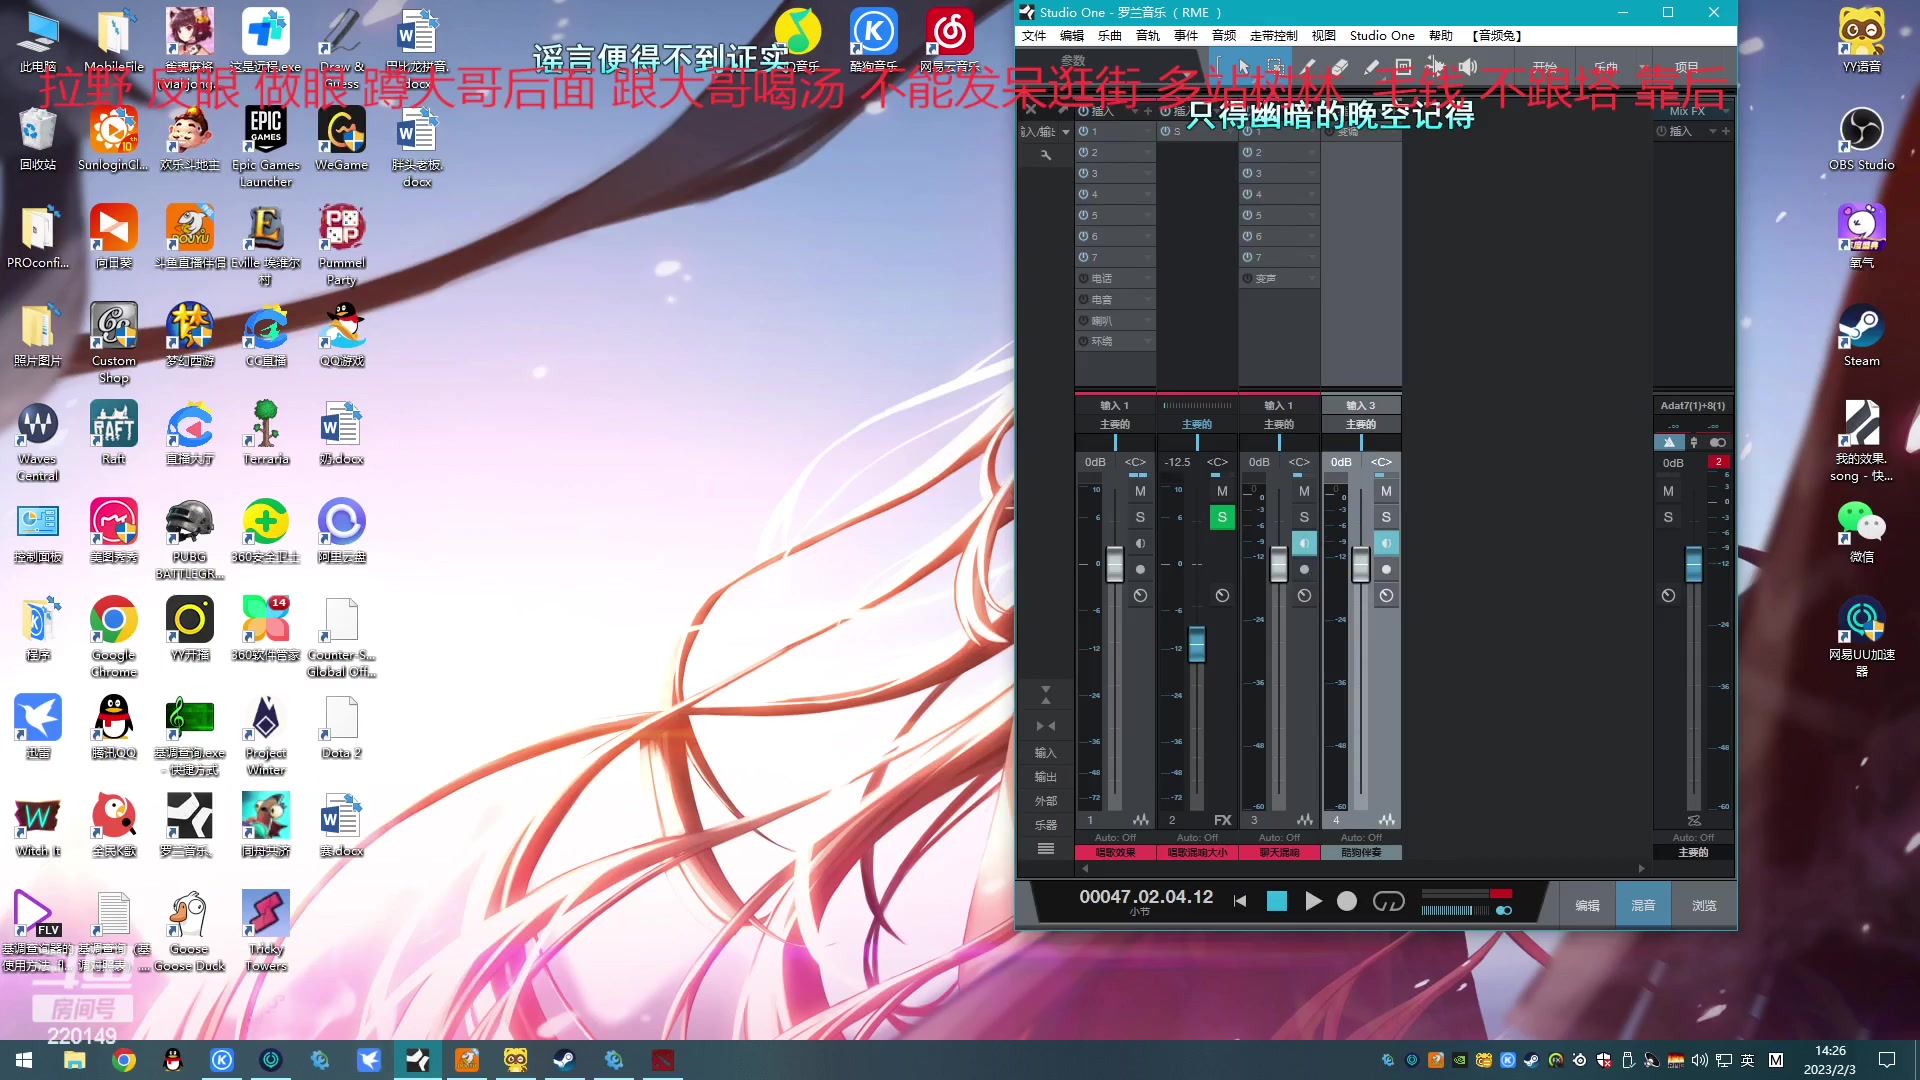
Task: Click the Record button in transport
Action: (x=1347, y=901)
